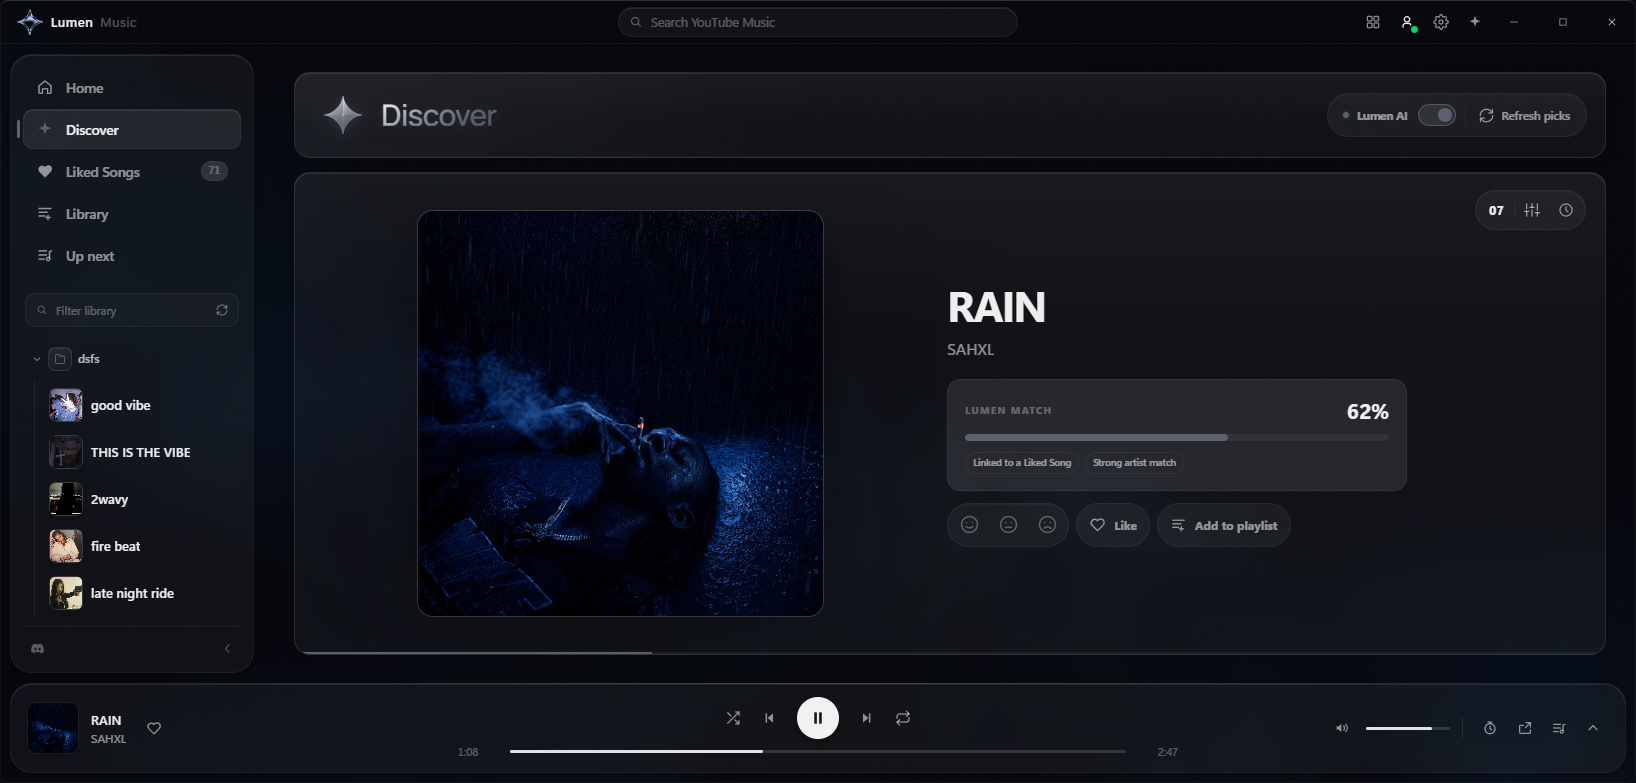Skip to the previous track

coord(769,718)
